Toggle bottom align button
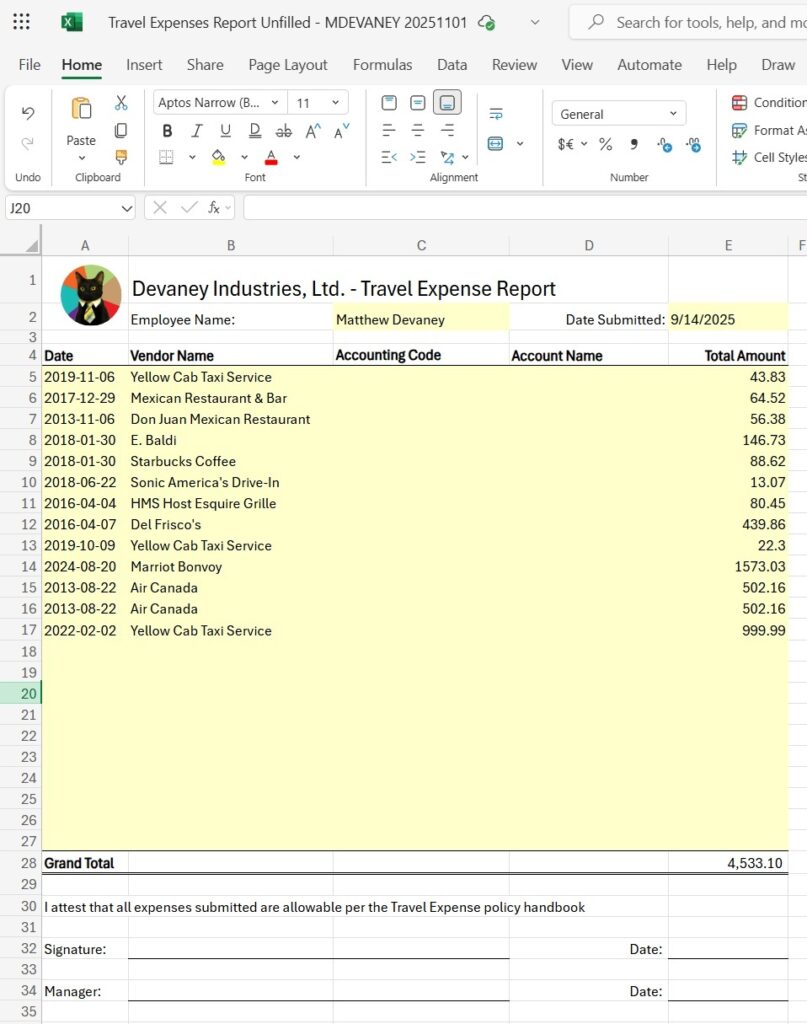This screenshot has height=1024, width=807. [446, 102]
